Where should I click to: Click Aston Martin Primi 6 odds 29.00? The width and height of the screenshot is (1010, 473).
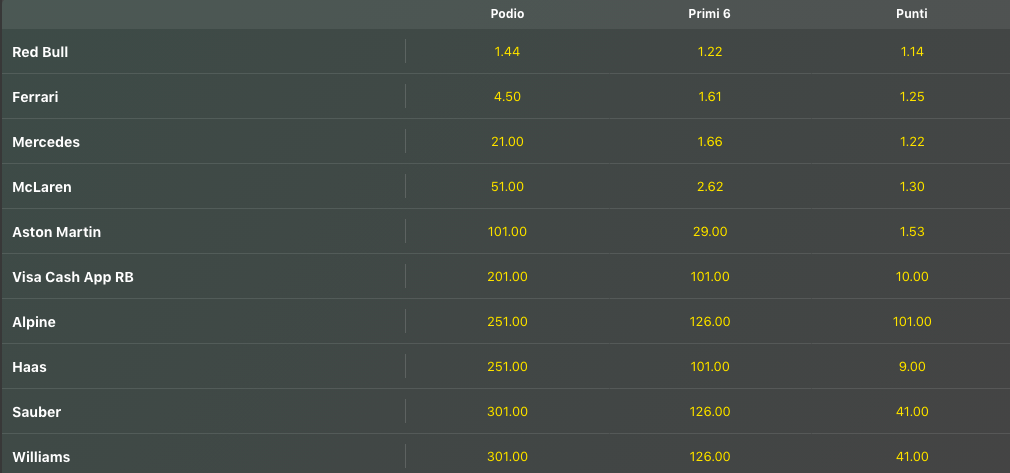710,232
